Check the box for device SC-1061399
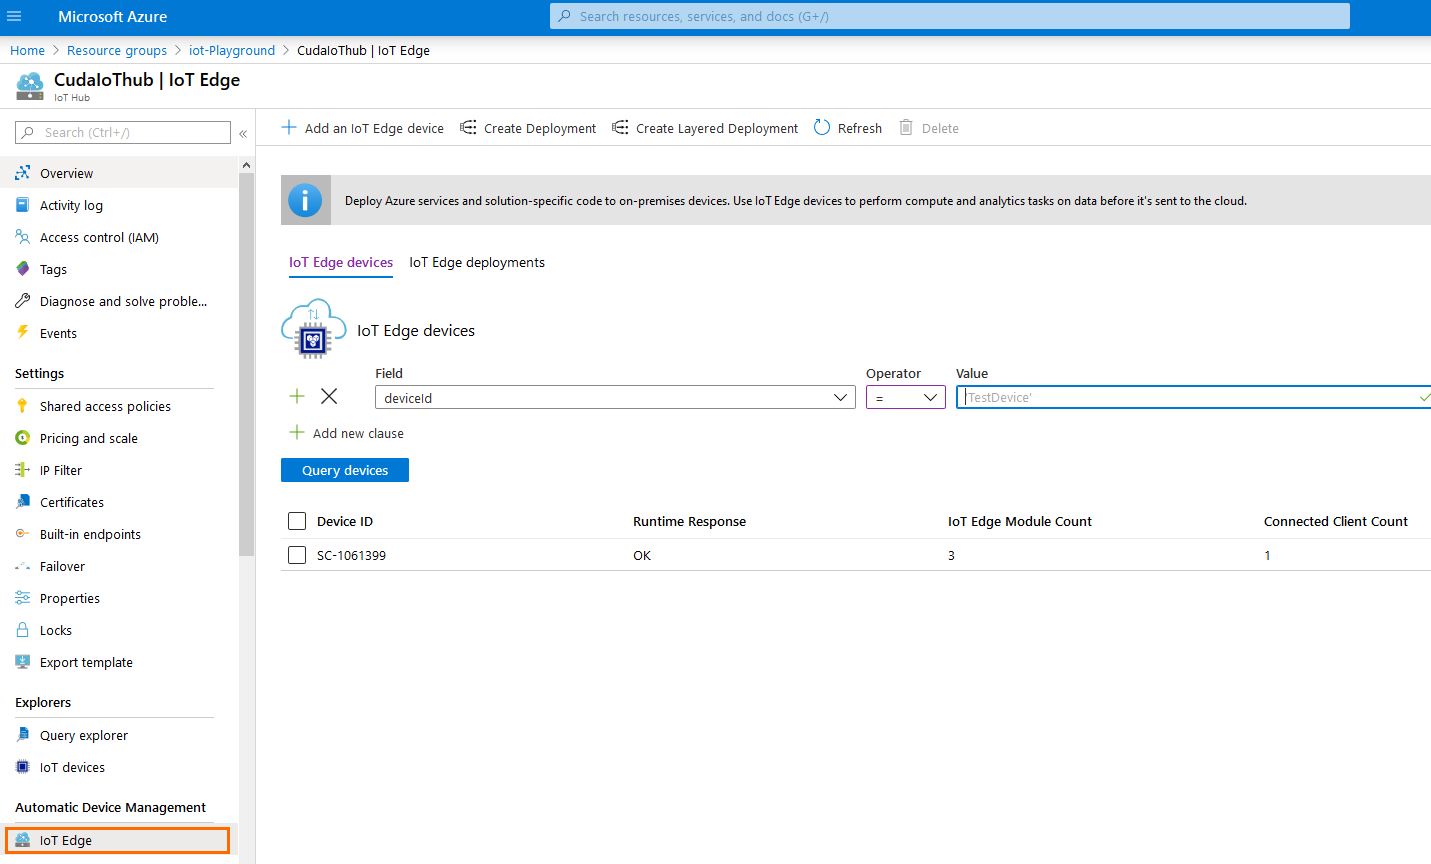The width and height of the screenshot is (1431, 864). point(297,555)
